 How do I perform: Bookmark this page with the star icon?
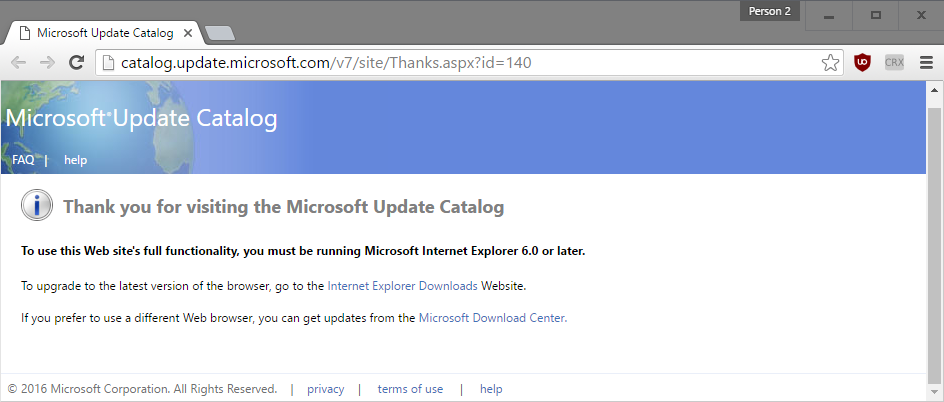click(830, 63)
